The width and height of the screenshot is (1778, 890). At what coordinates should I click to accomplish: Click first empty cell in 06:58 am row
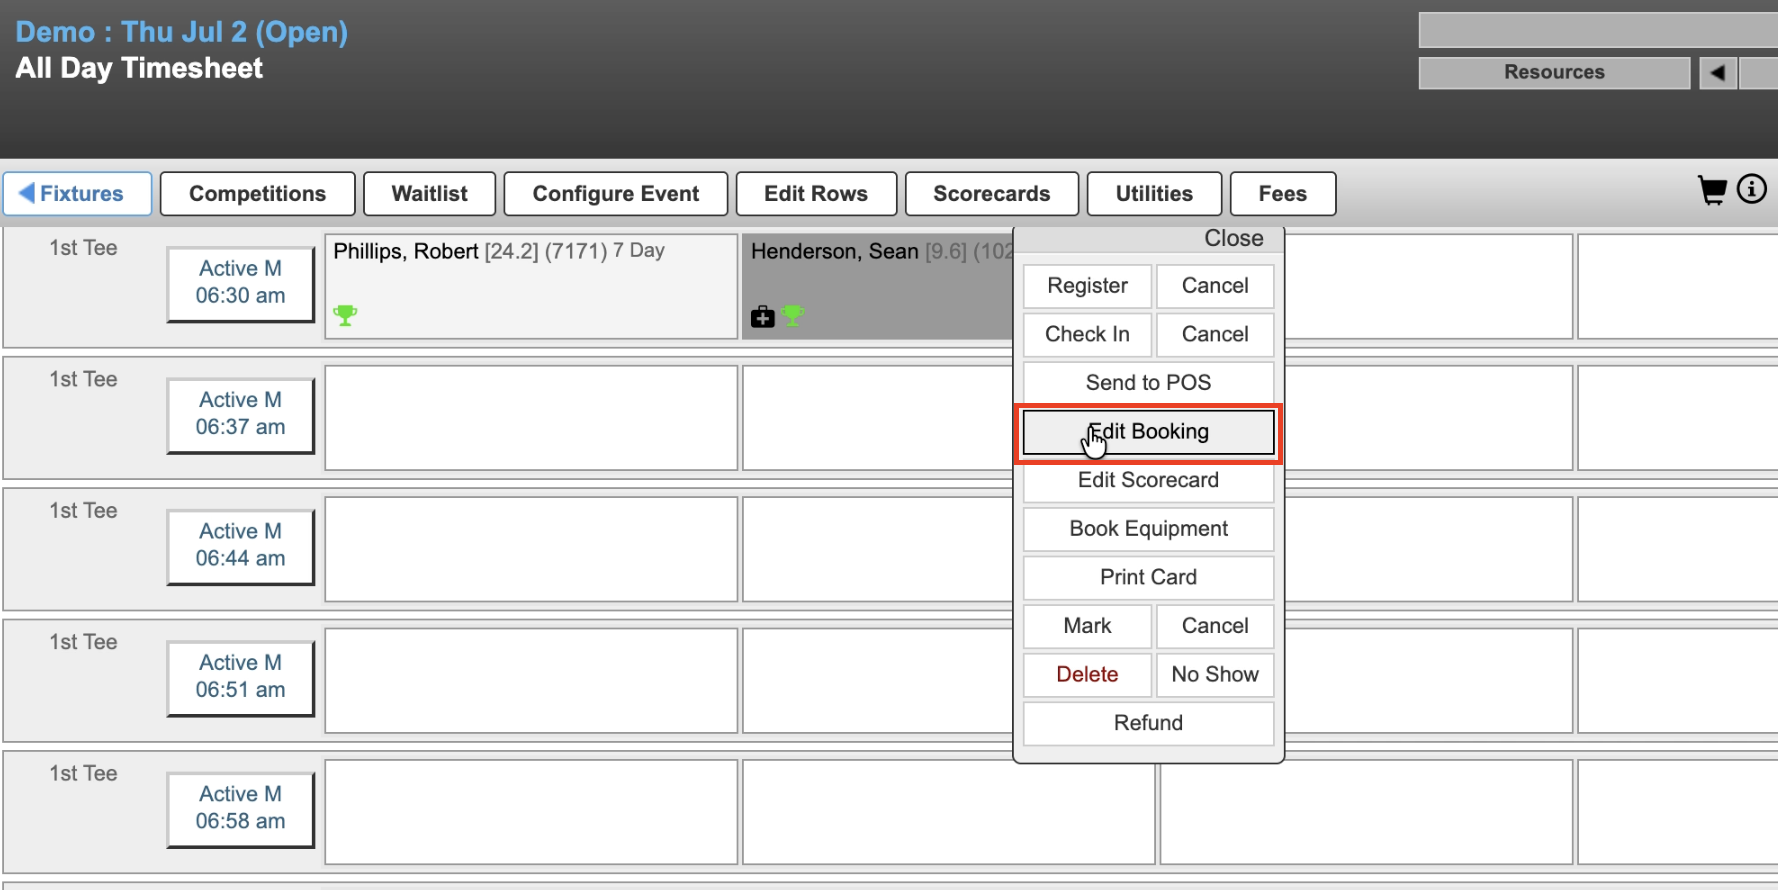point(531,812)
